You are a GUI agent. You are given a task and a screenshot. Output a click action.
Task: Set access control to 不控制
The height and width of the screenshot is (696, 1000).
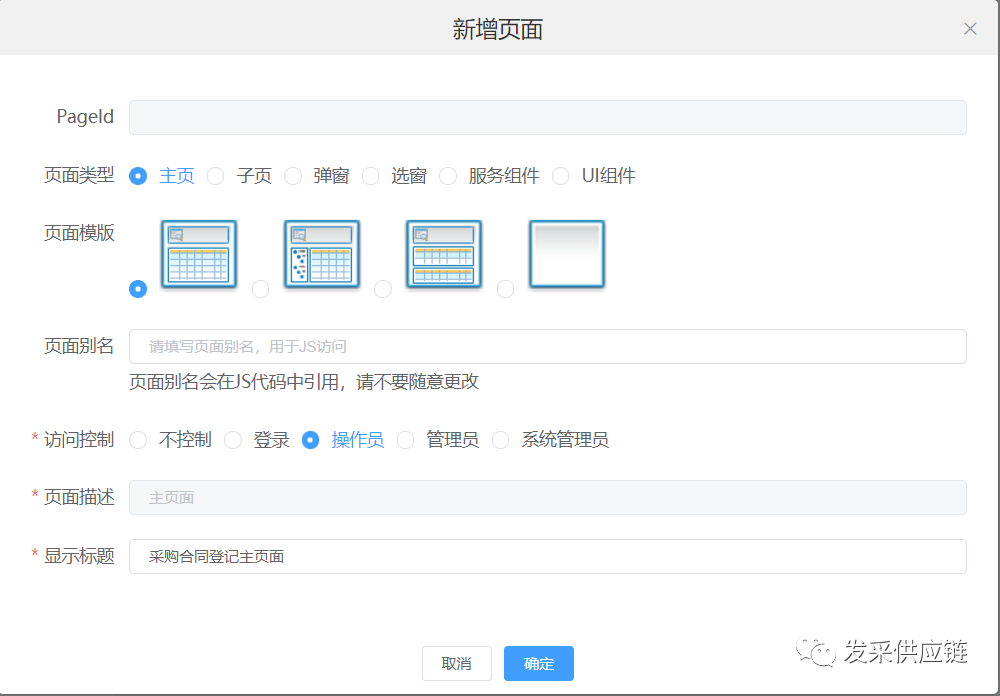point(138,440)
